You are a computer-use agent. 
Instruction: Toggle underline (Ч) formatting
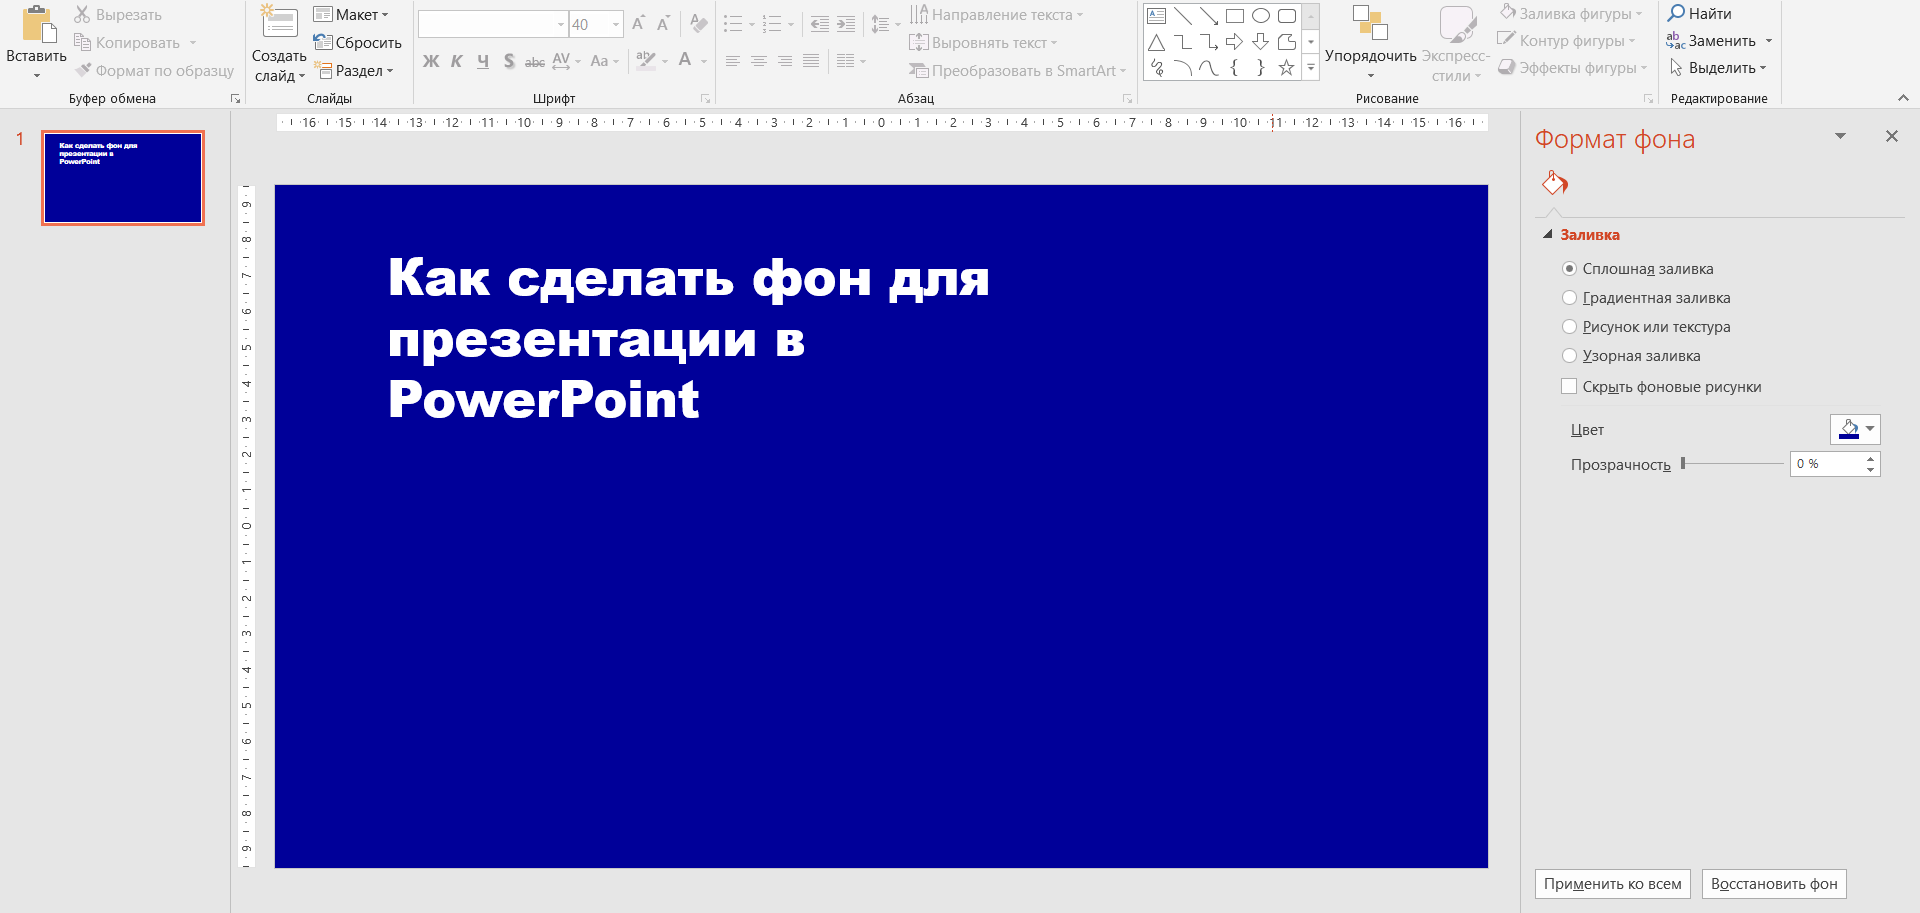click(483, 61)
